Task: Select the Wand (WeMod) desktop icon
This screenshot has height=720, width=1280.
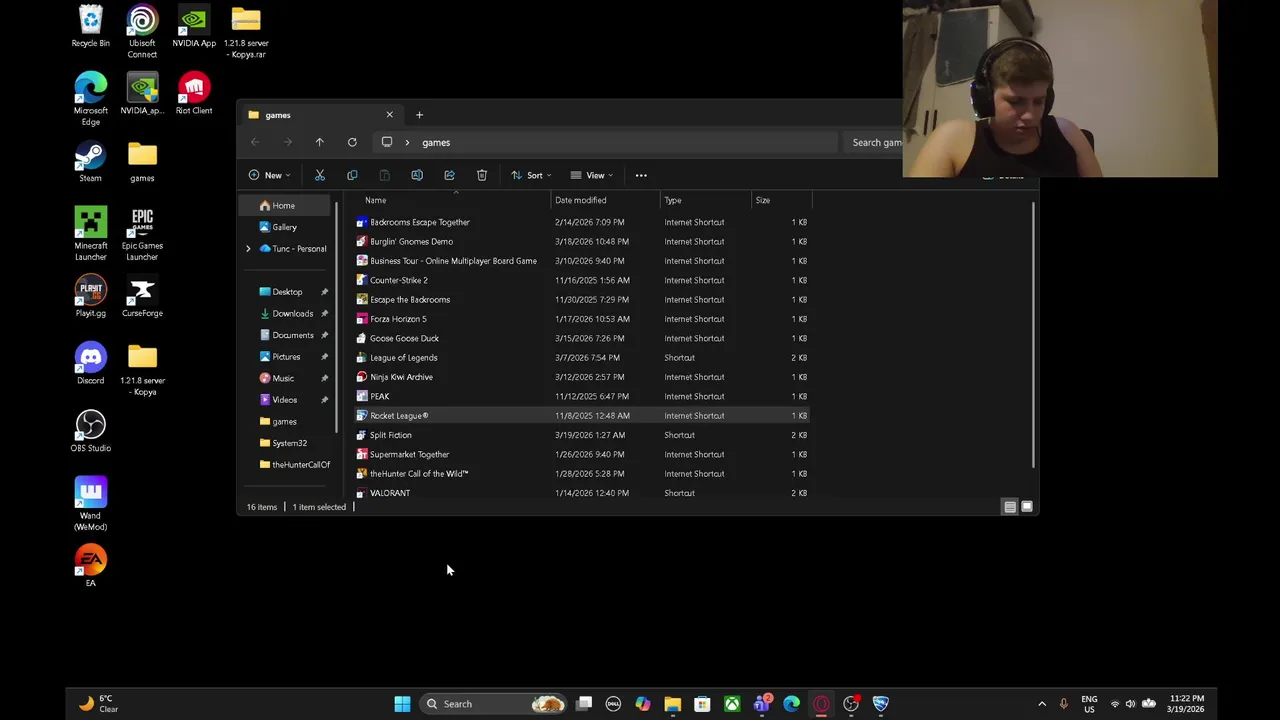Action: 90,504
